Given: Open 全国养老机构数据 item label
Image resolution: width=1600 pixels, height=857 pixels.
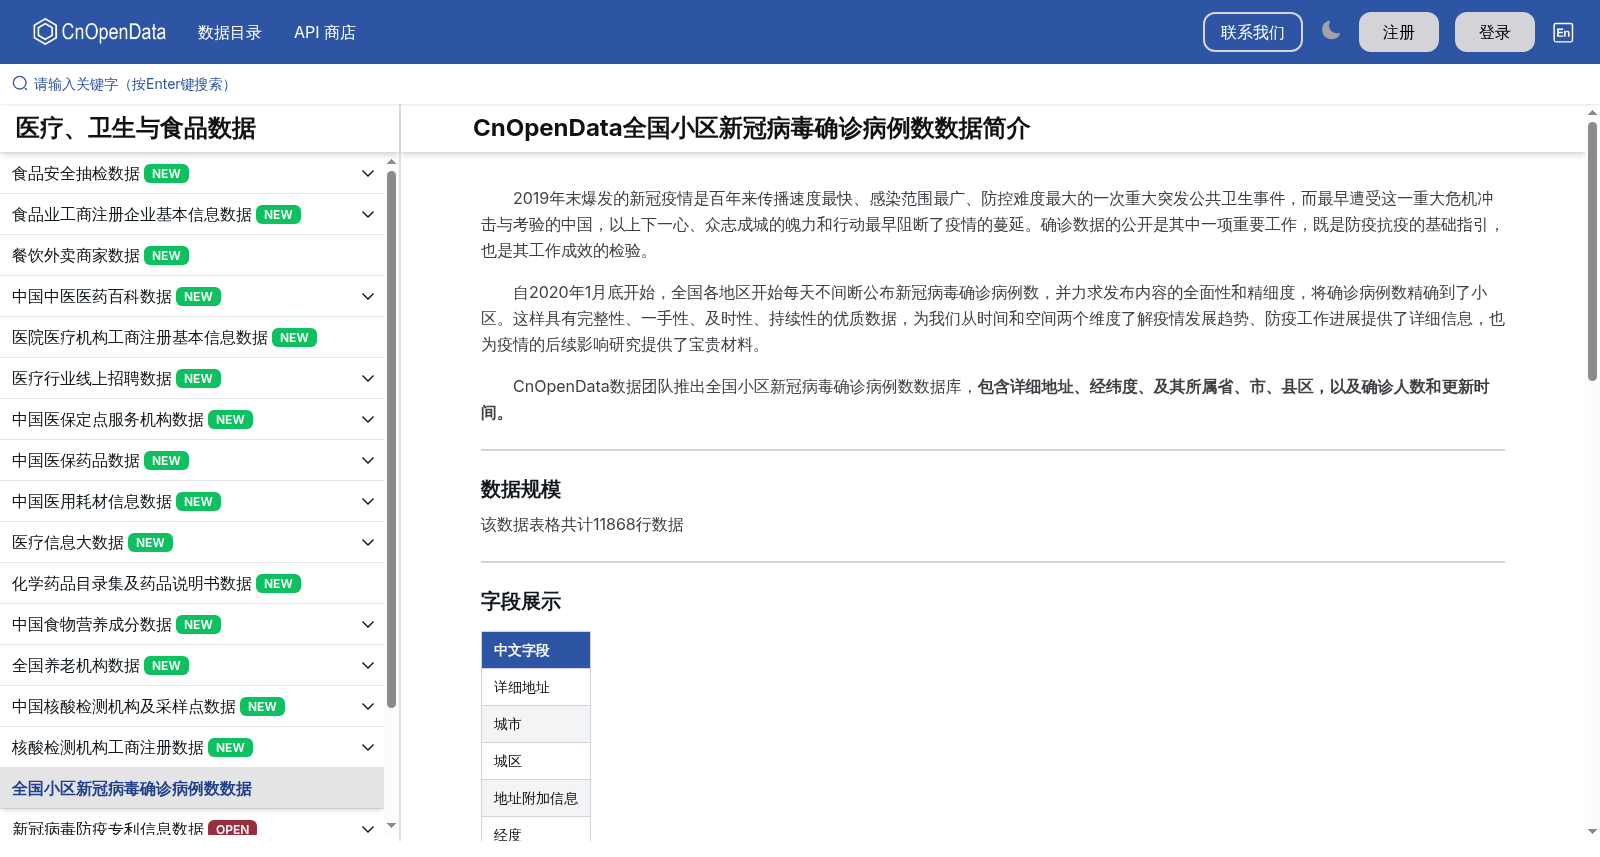Looking at the screenshot, I should (x=76, y=666).
